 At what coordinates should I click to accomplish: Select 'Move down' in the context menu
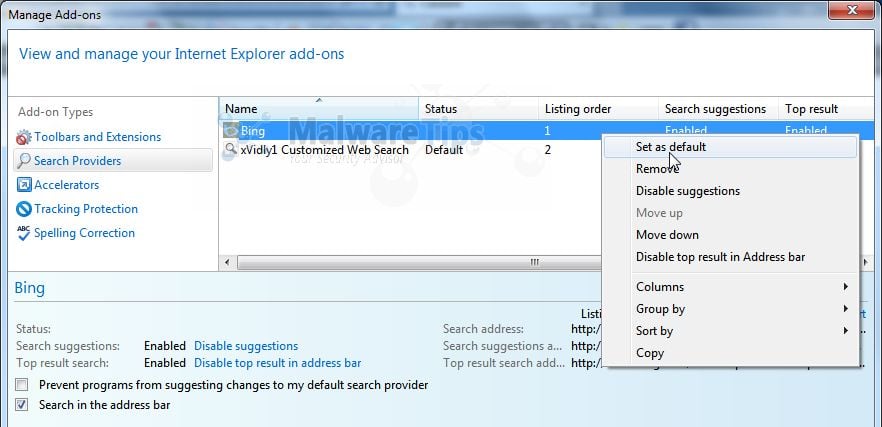730,235
